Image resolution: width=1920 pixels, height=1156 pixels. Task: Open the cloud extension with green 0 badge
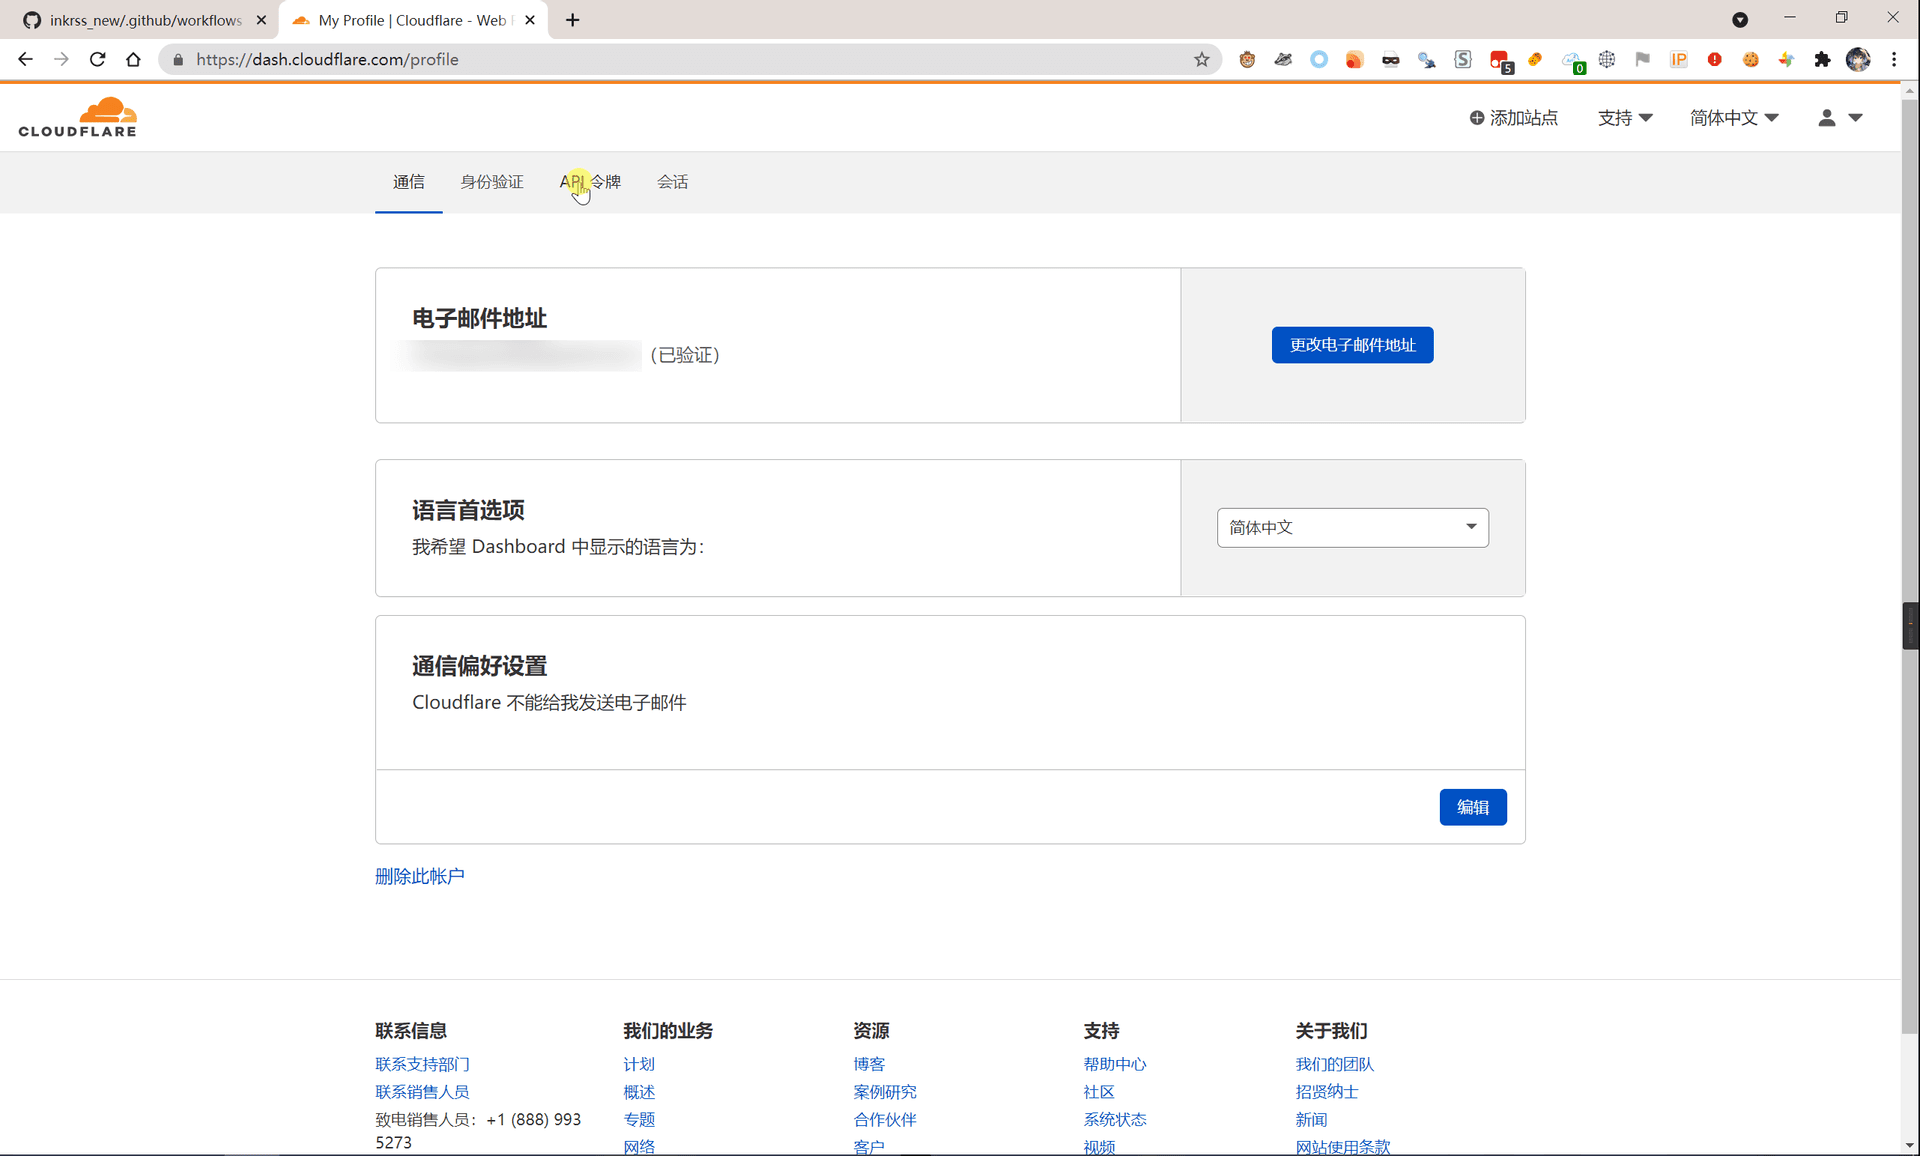1573,61
